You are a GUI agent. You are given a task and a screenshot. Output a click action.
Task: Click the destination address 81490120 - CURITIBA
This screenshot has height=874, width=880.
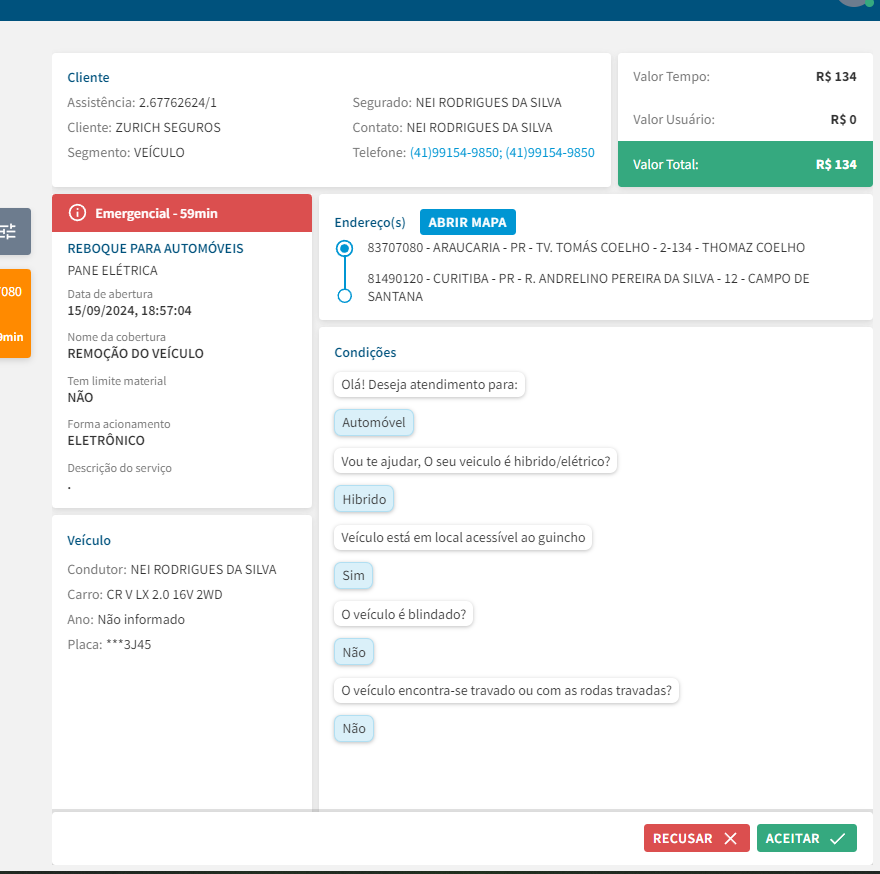pyautogui.click(x=588, y=287)
